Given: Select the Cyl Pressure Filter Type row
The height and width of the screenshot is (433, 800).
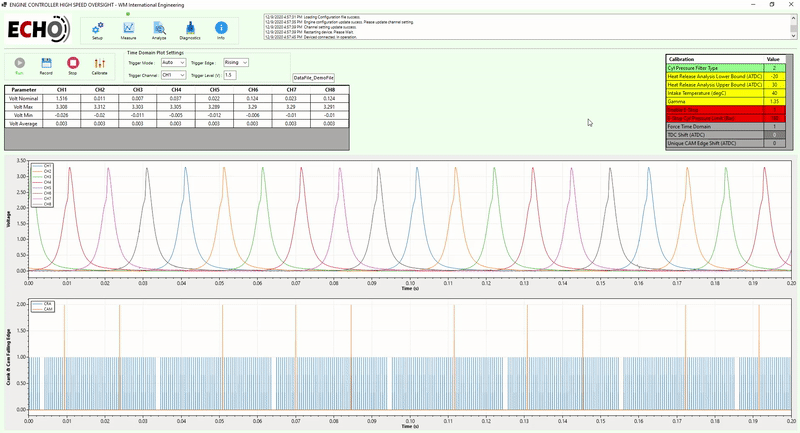Looking at the screenshot, I should pyautogui.click(x=726, y=68).
